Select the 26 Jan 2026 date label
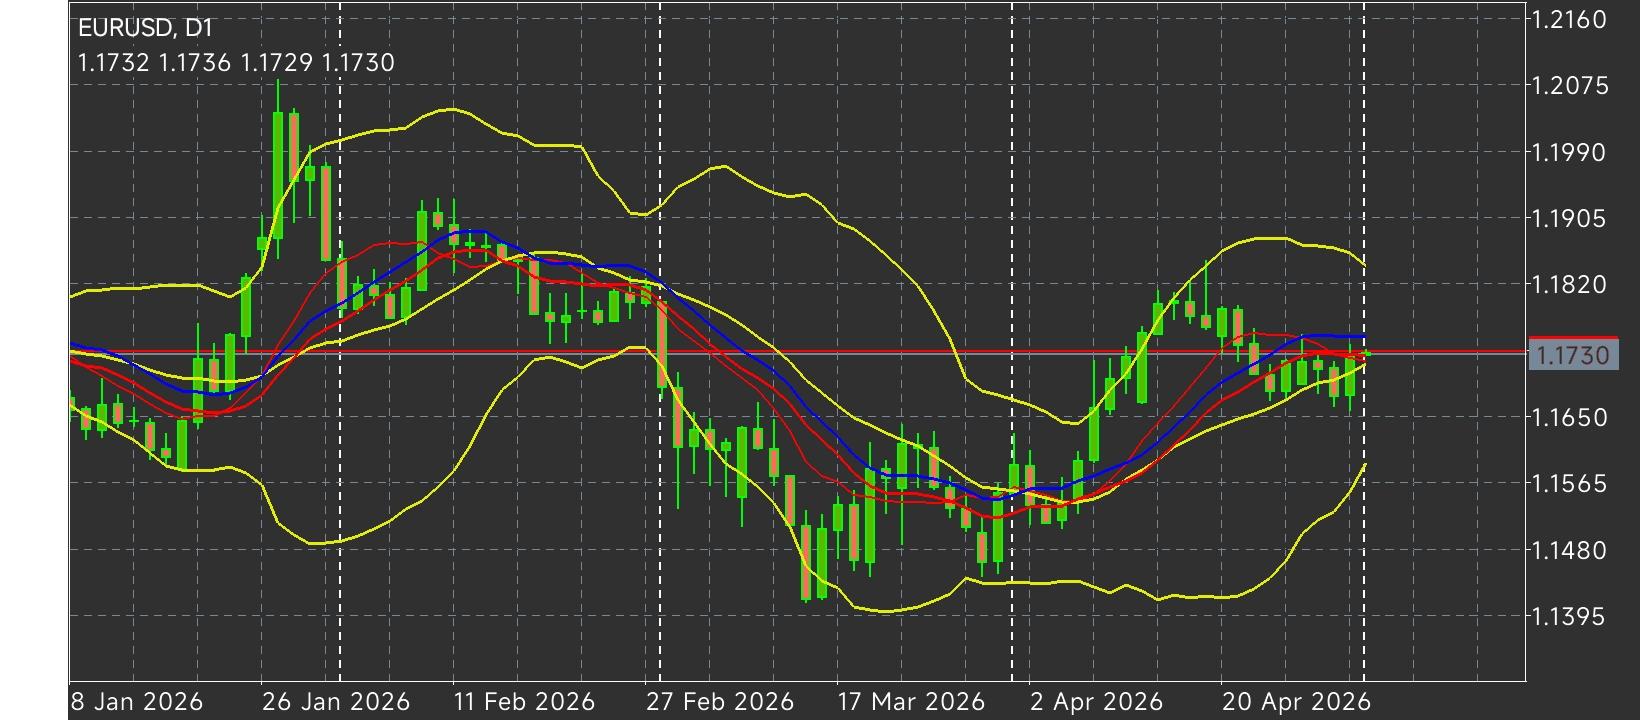The width and height of the screenshot is (1640, 720). [336, 701]
